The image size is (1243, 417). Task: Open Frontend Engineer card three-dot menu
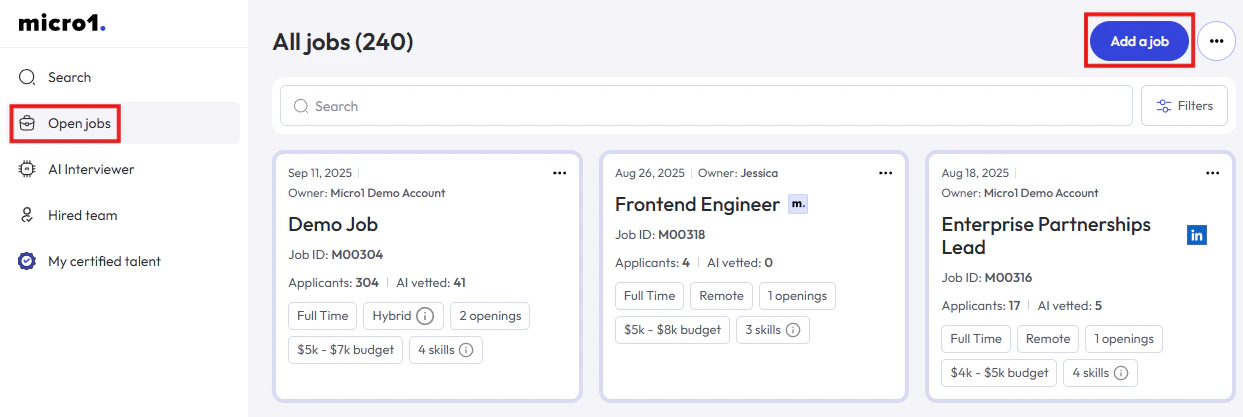(x=885, y=173)
